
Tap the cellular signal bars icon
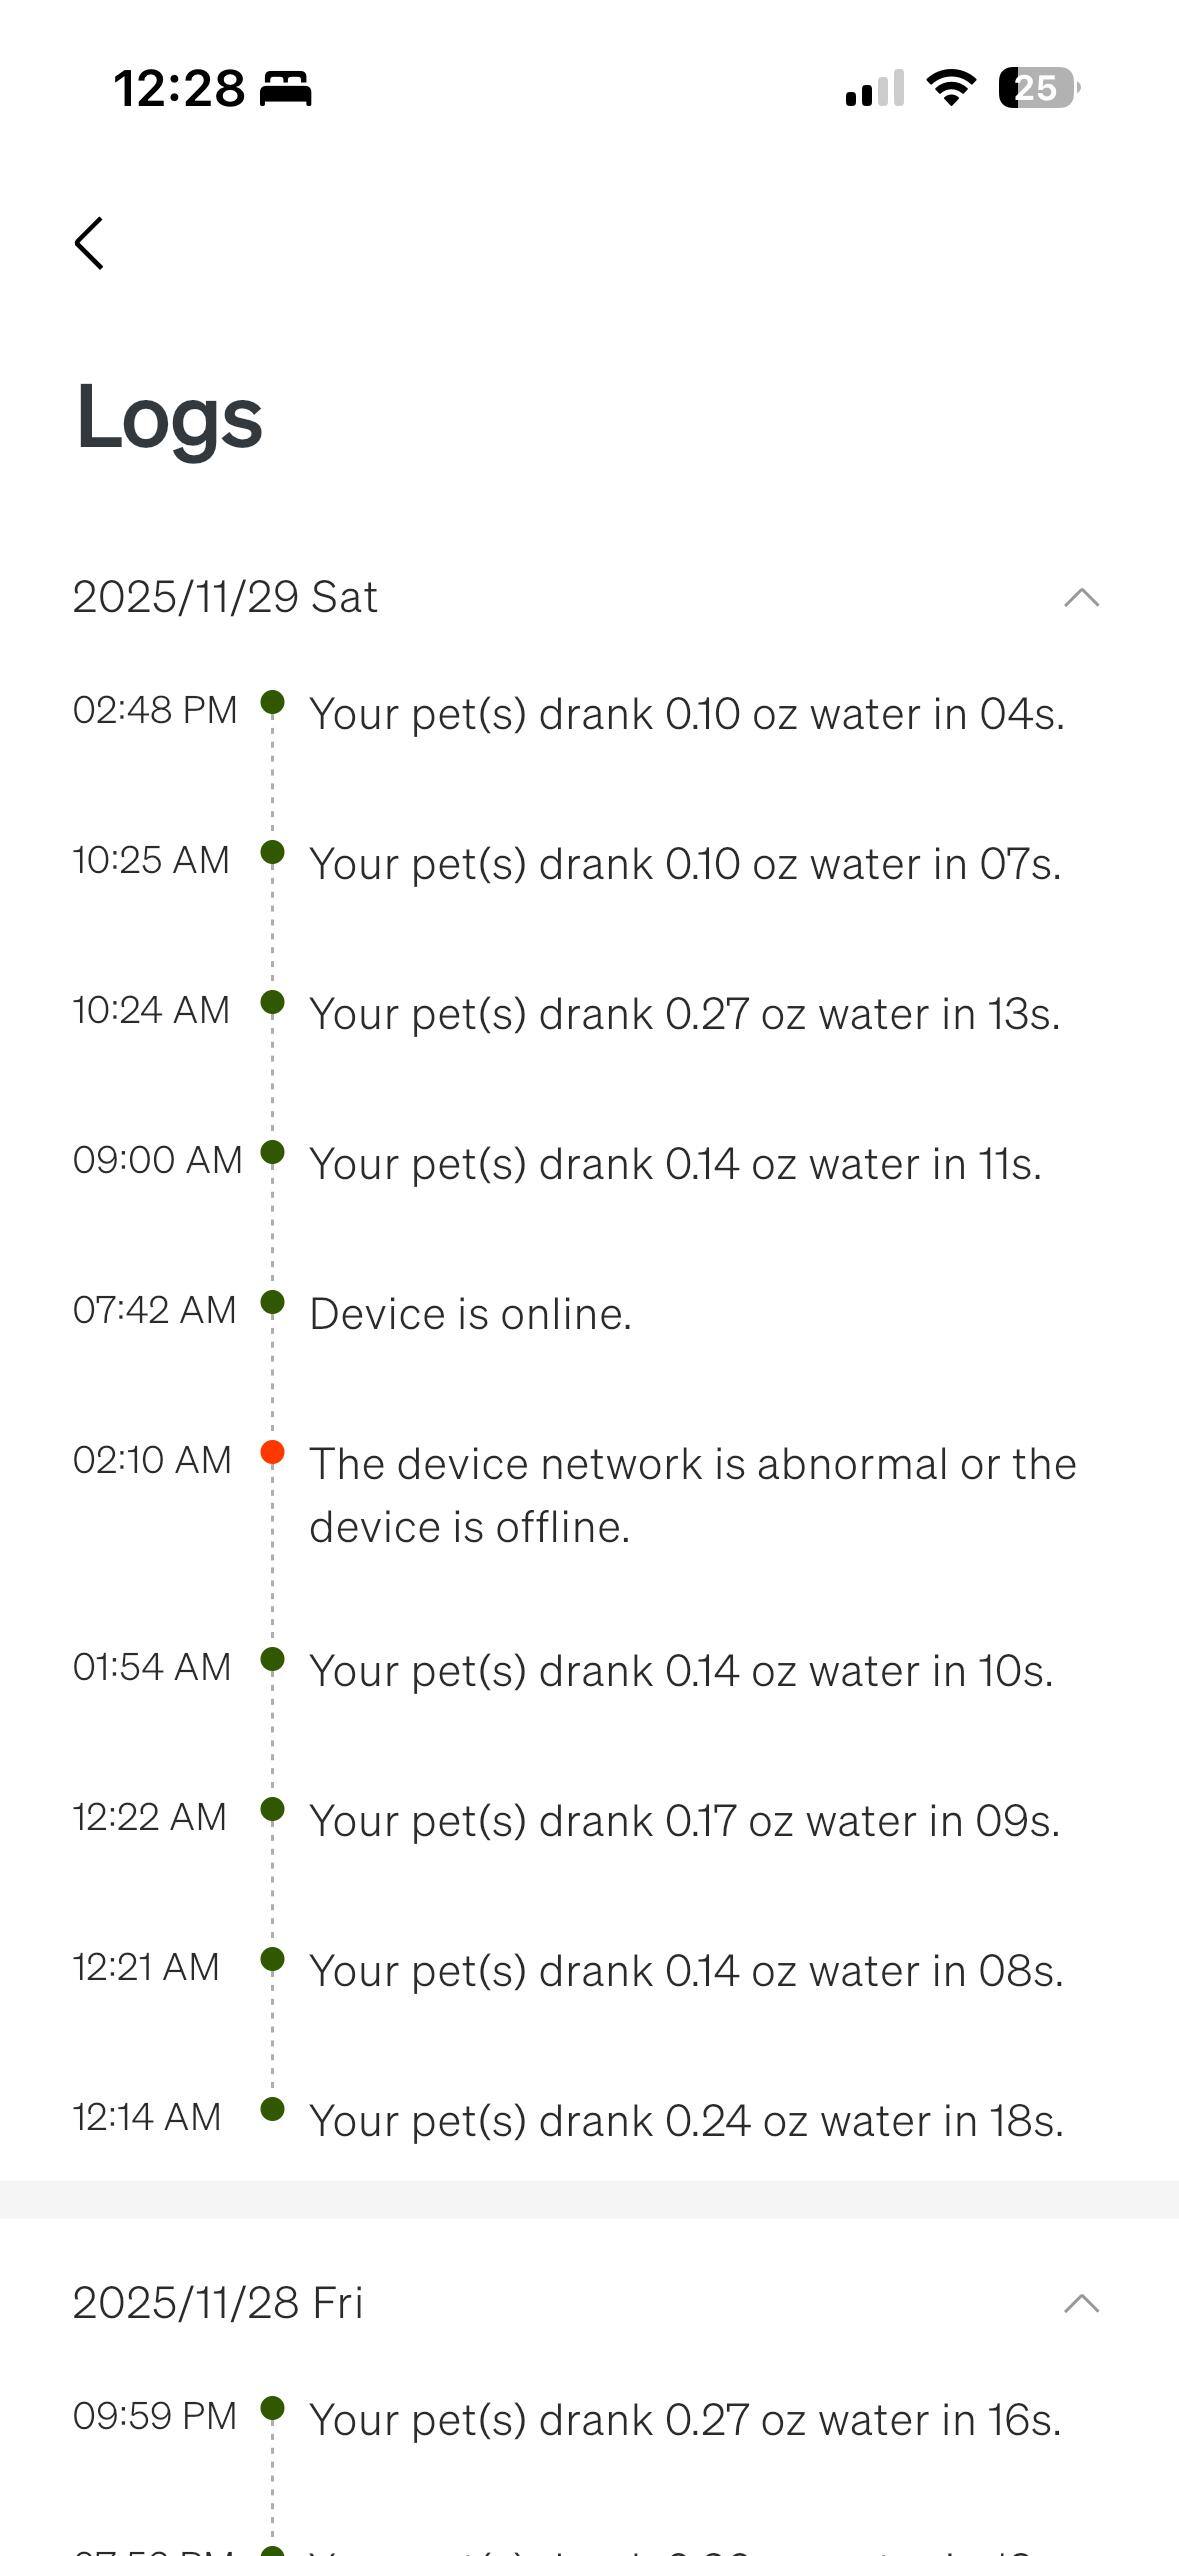click(874, 88)
